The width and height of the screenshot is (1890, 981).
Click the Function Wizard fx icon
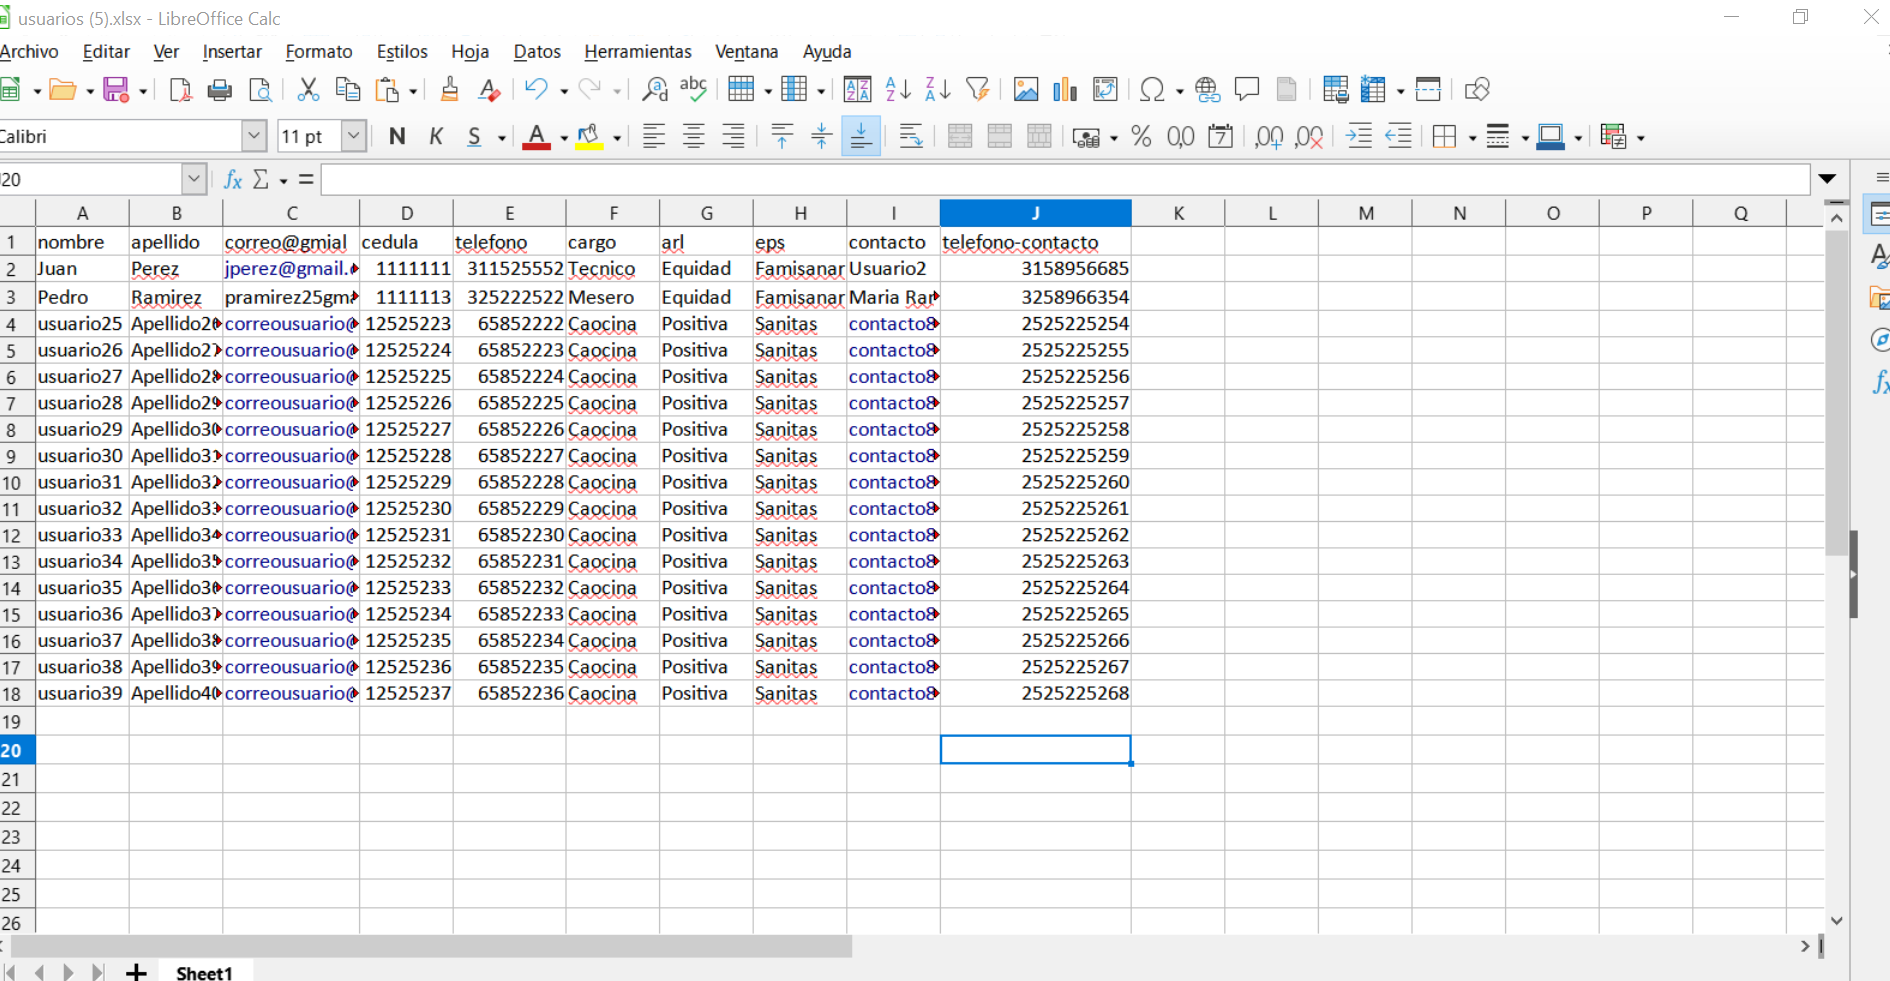(x=233, y=180)
